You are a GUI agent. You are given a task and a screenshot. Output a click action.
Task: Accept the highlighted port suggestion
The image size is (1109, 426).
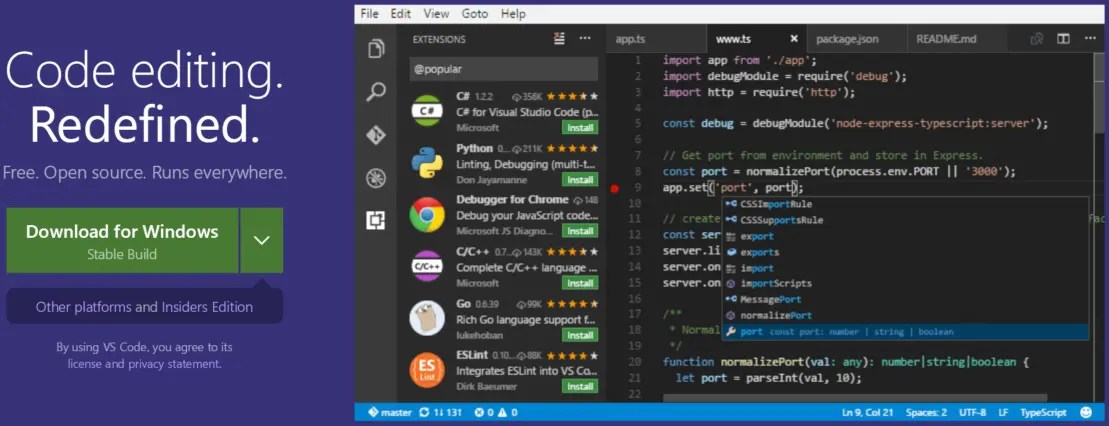click(x=905, y=332)
